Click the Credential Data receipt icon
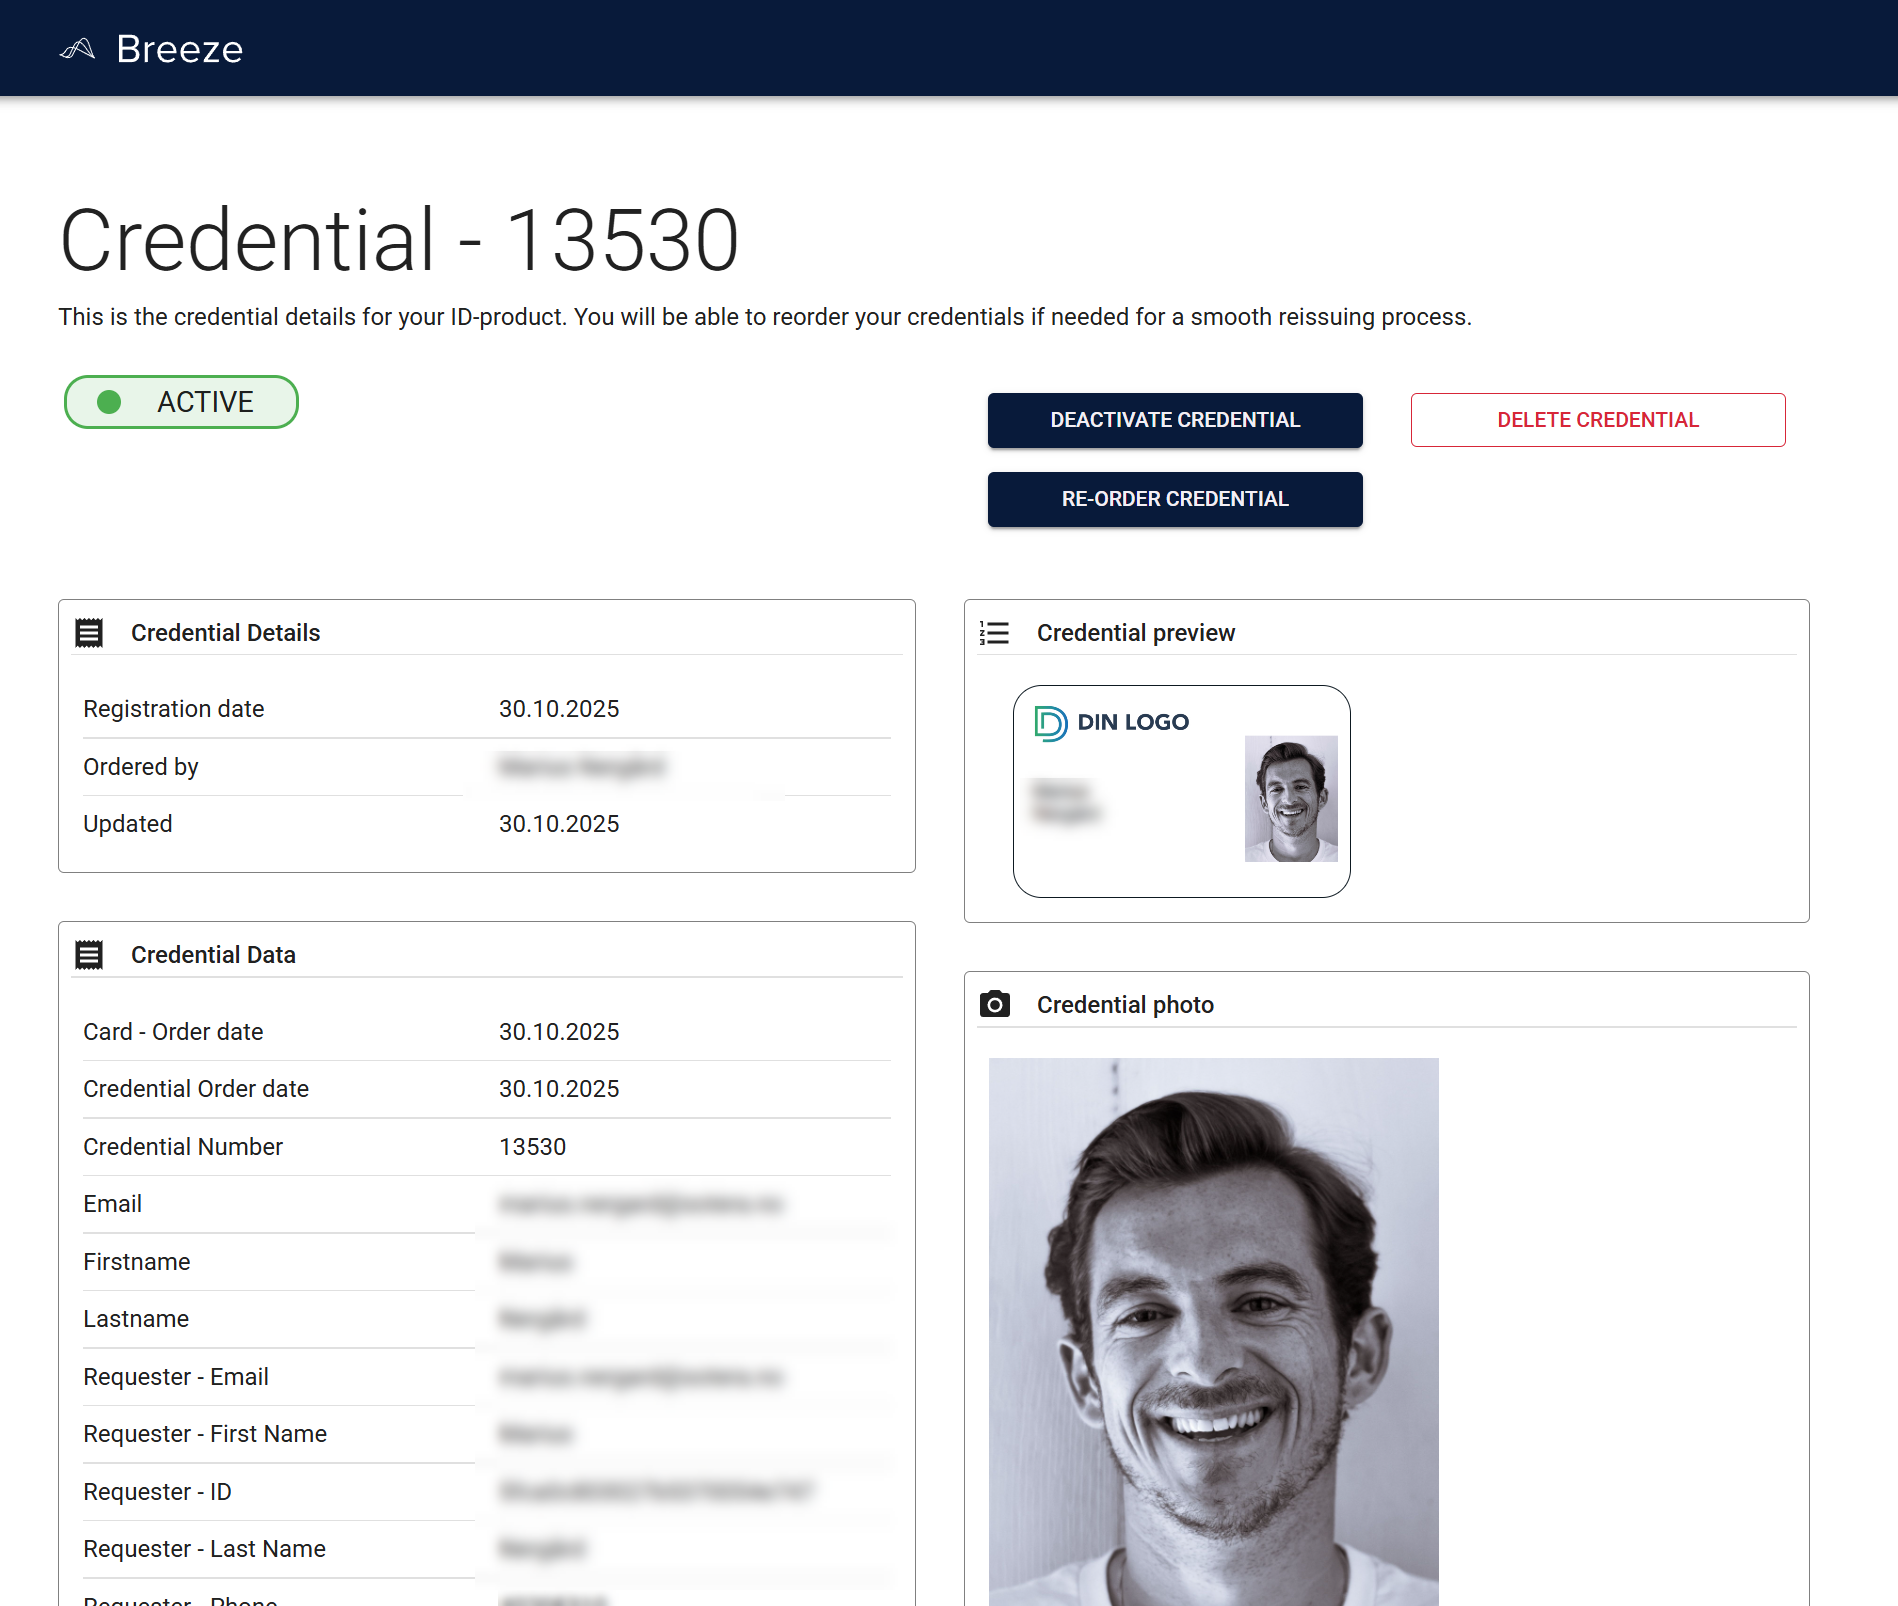1898x1606 pixels. [x=91, y=954]
